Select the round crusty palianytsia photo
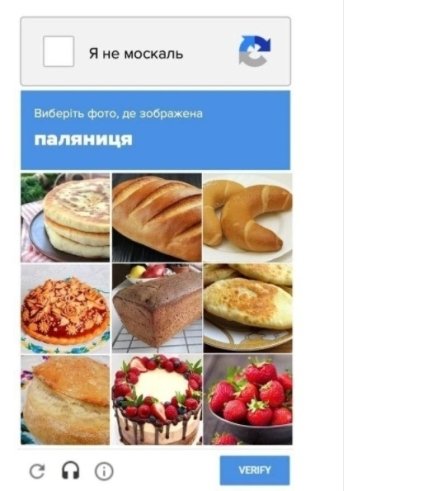This screenshot has height=491, width=428. point(65,400)
